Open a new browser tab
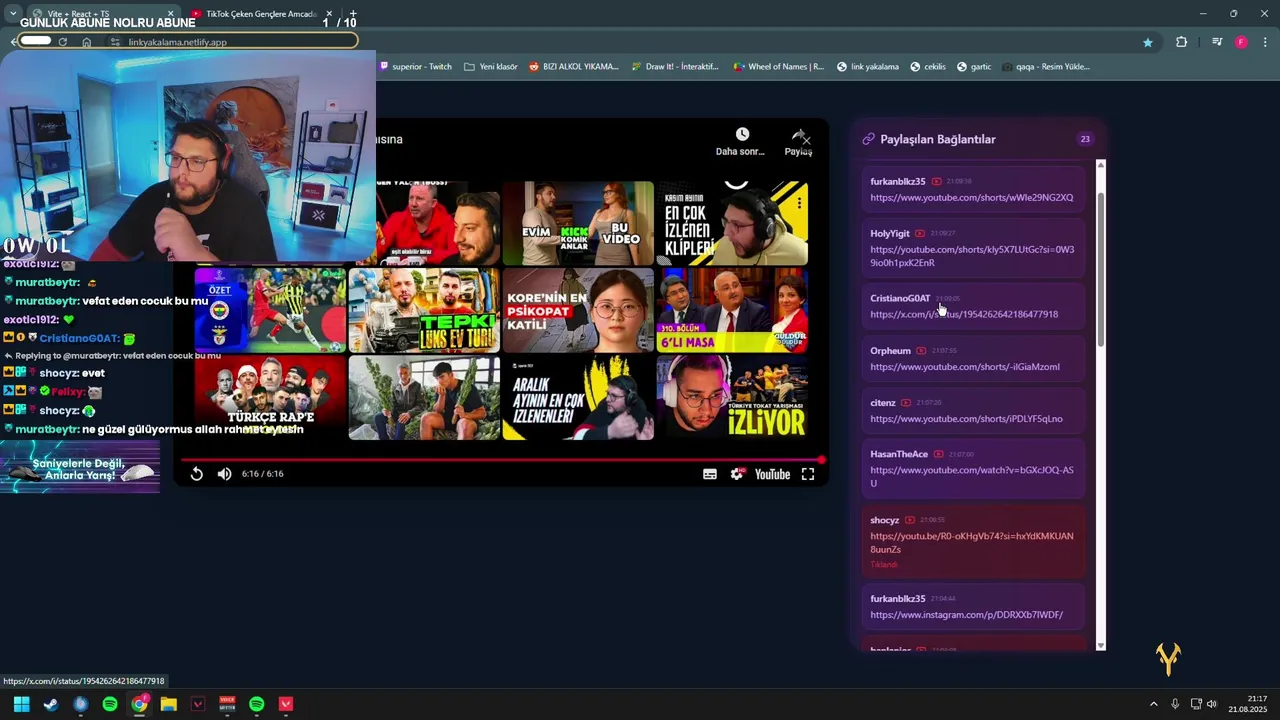The width and height of the screenshot is (1280, 720). pos(353,14)
